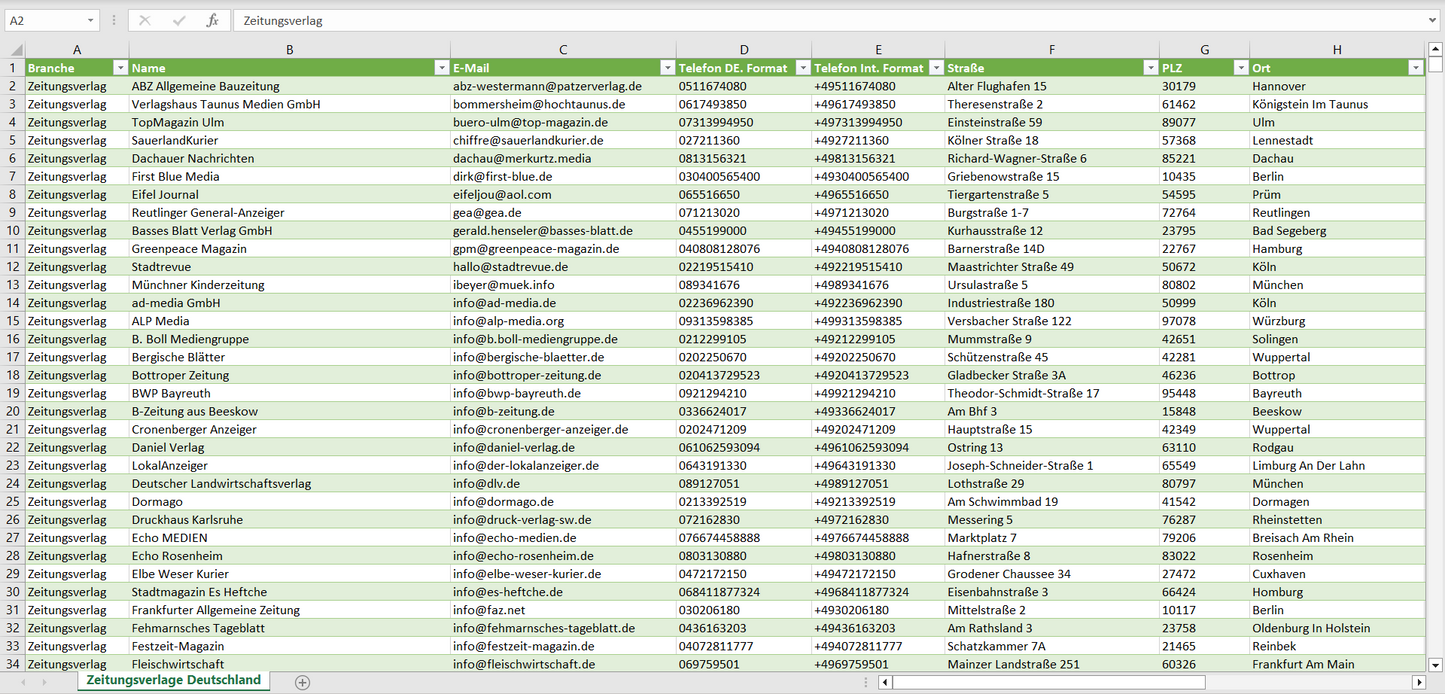Click the Cancel X icon in formula bar
Viewport: 1445px width, 694px height.
pyautogui.click(x=145, y=20)
